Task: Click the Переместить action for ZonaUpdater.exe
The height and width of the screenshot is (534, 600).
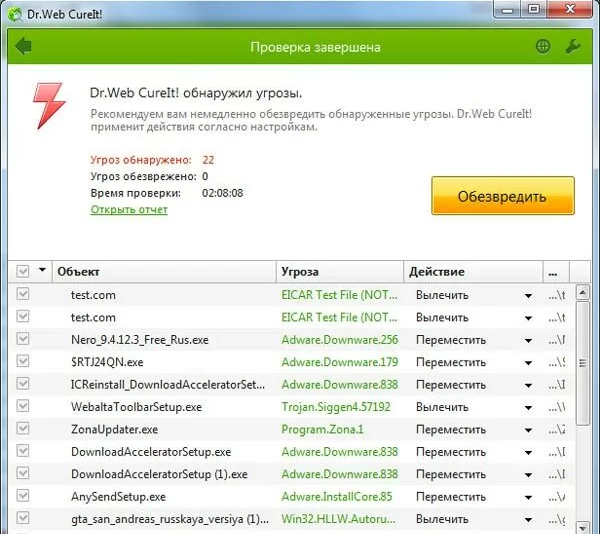Action: click(451, 430)
